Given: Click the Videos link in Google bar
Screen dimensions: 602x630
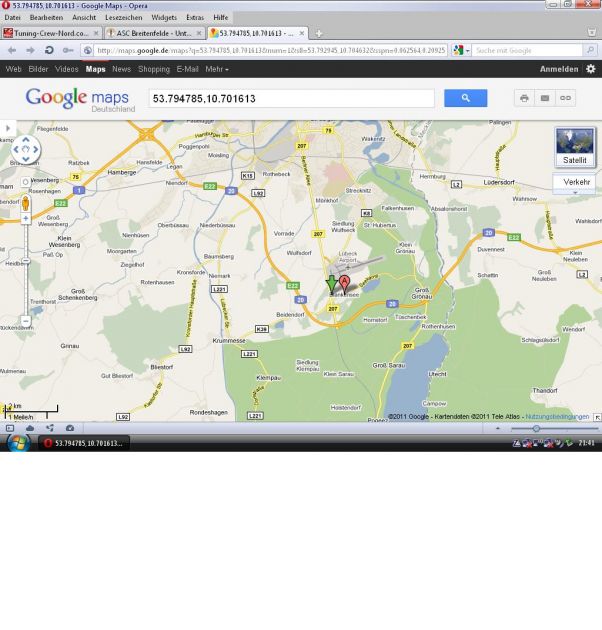Looking at the screenshot, I should (x=67, y=69).
